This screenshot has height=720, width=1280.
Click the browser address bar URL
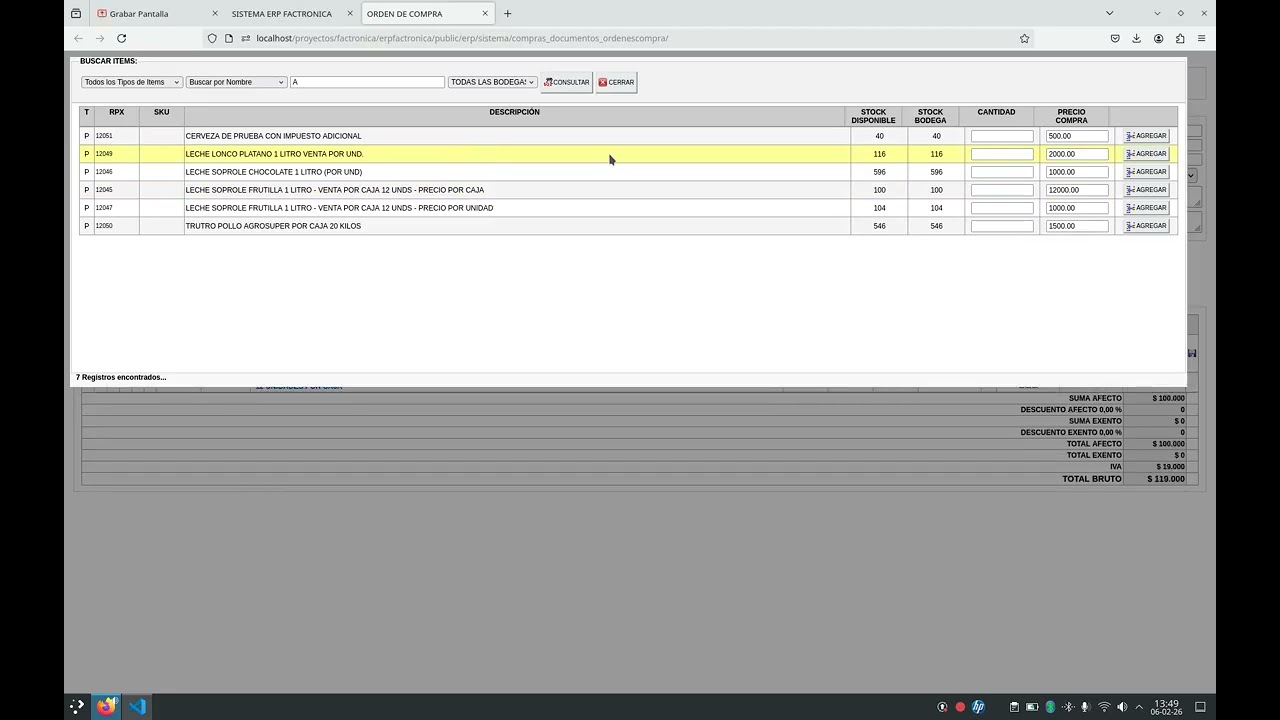[462, 38]
